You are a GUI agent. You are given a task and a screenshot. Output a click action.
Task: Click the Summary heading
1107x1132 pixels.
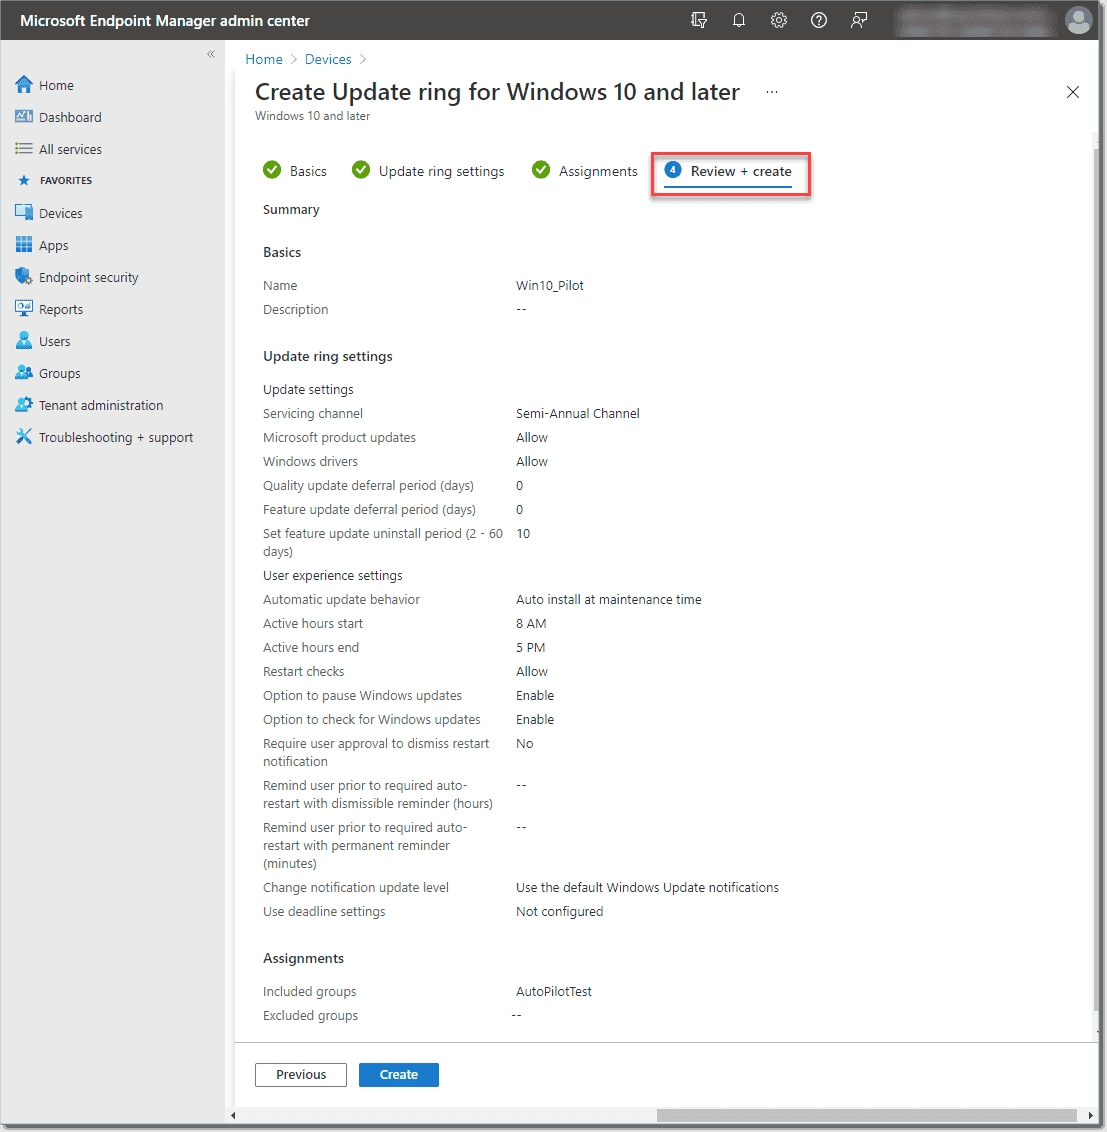click(291, 209)
